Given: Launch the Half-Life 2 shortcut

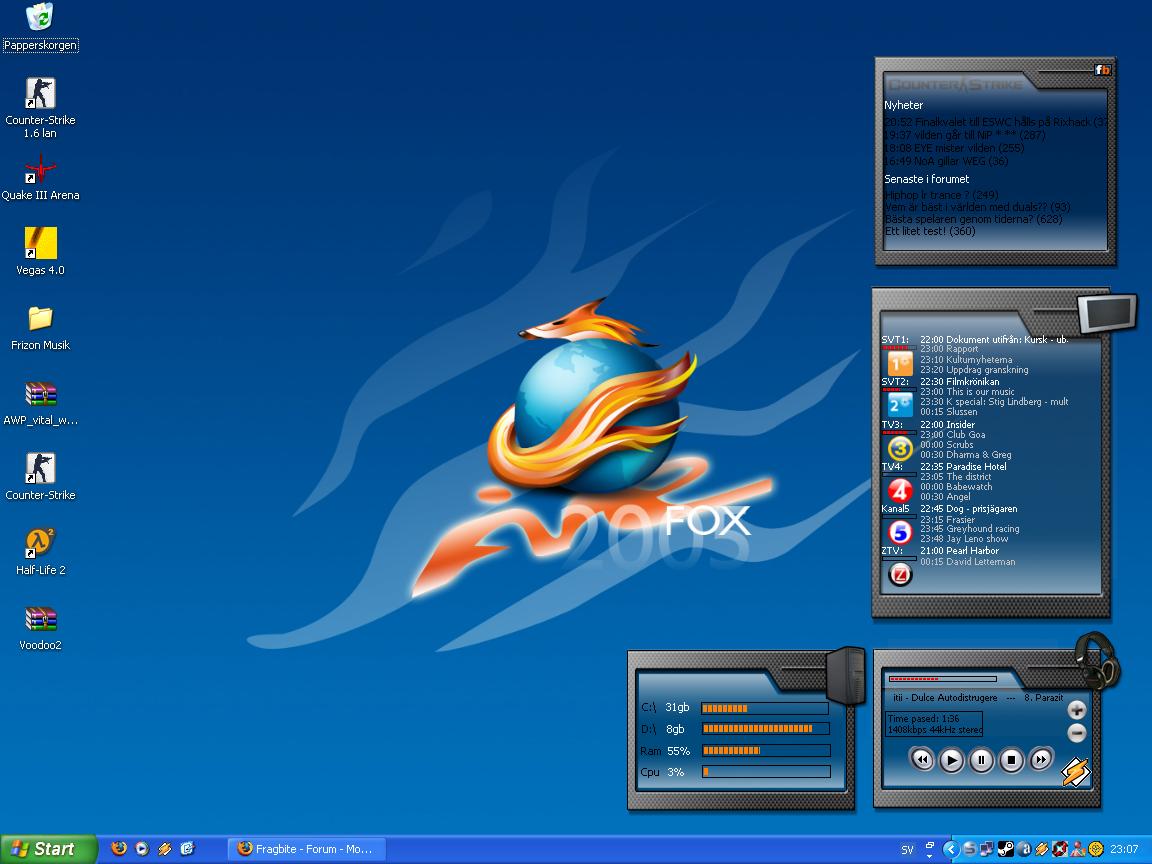Looking at the screenshot, I should (40, 552).
